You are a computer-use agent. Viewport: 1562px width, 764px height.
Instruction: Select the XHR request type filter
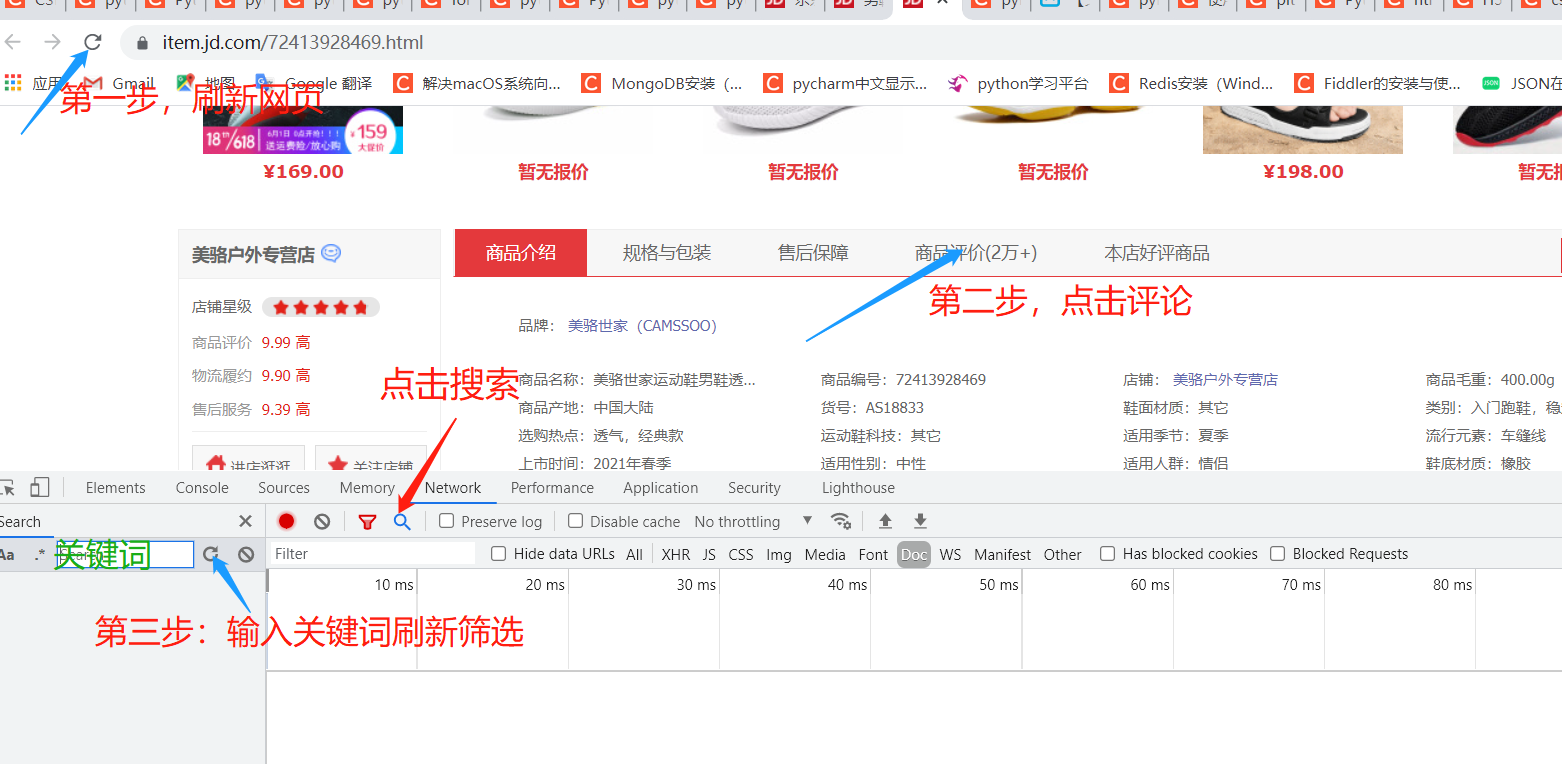[x=675, y=554]
